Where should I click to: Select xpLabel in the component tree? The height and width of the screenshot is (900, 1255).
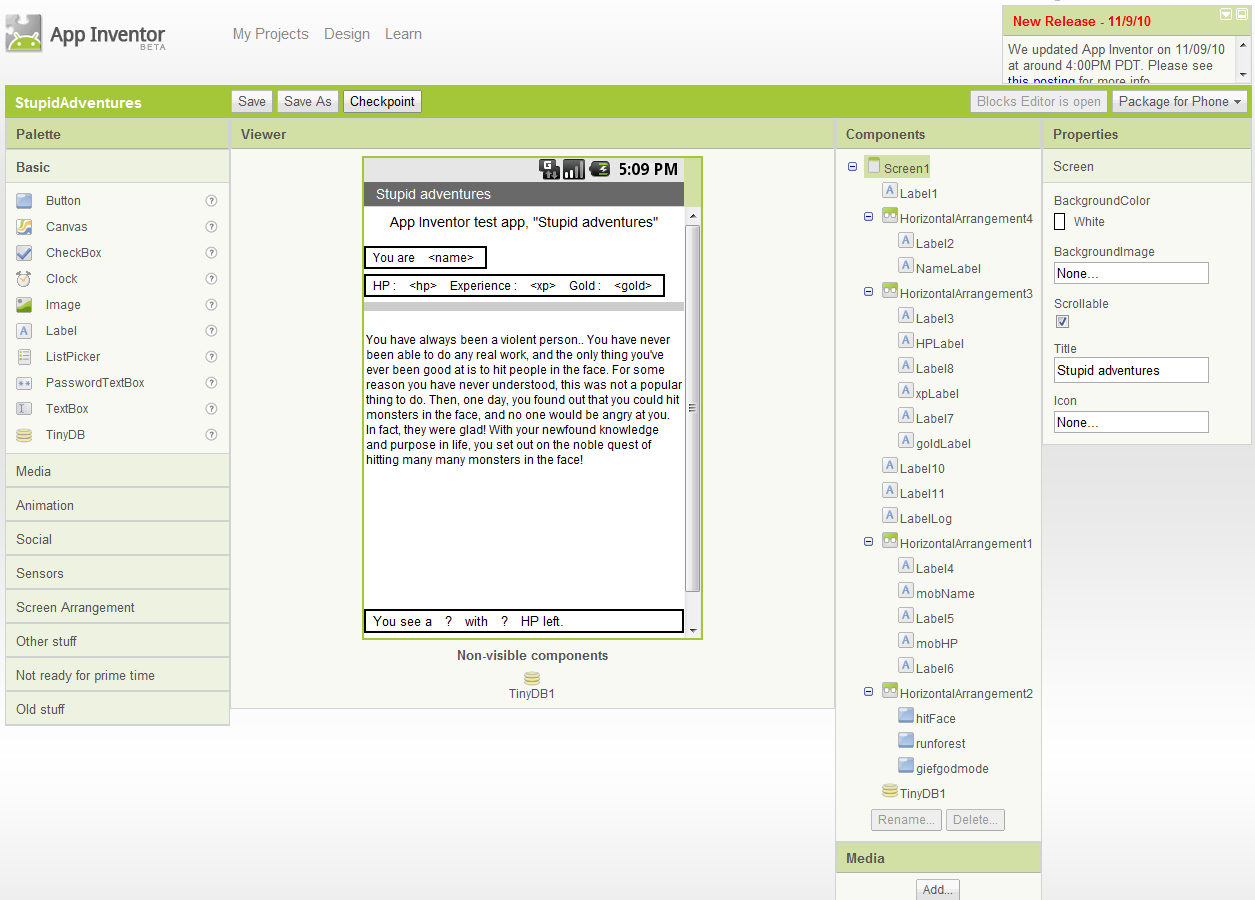(937, 393)
